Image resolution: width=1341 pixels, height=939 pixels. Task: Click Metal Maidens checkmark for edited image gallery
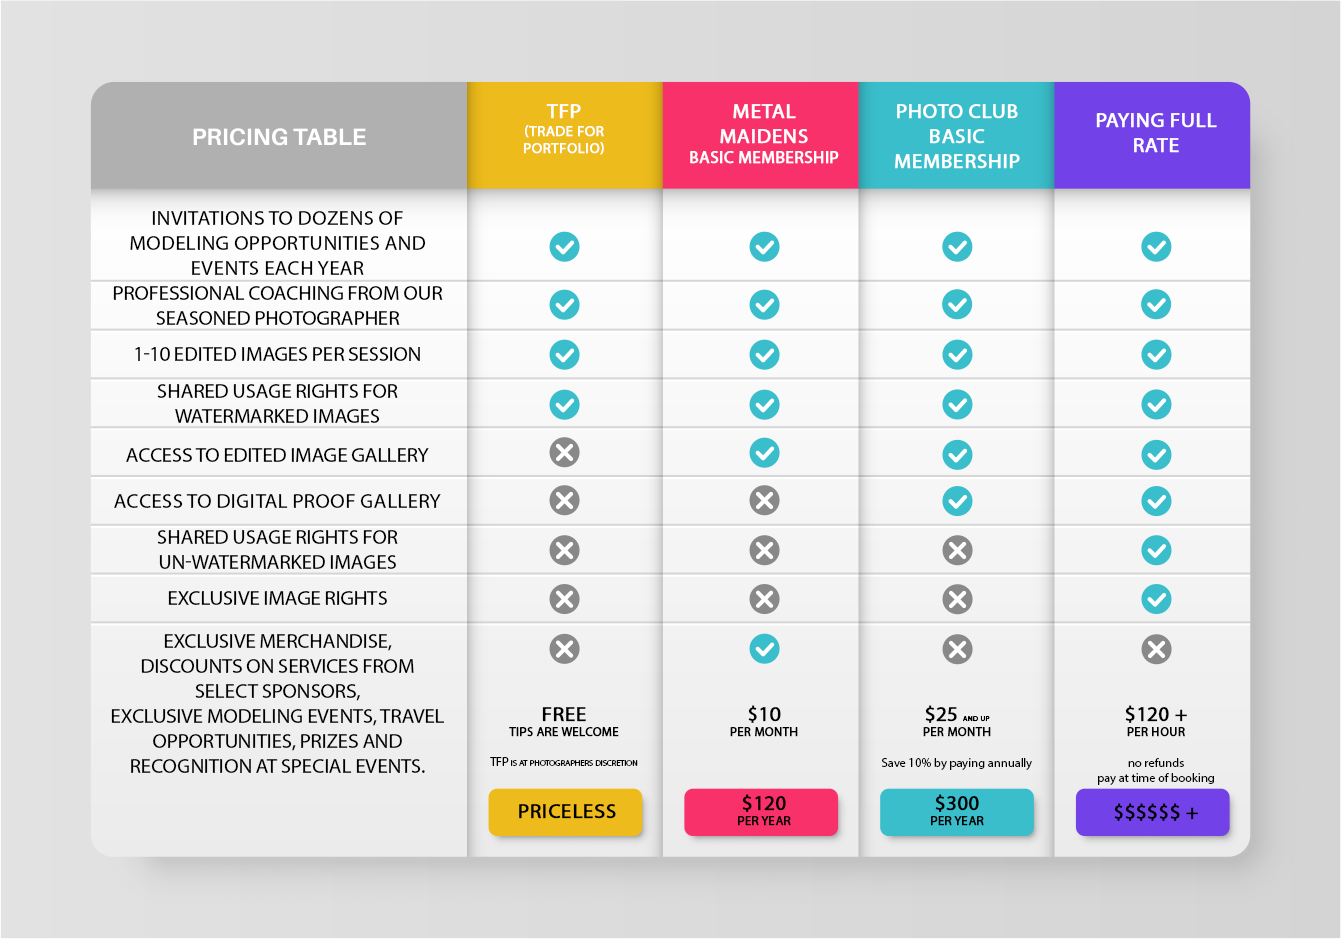[x=764, y=452]
